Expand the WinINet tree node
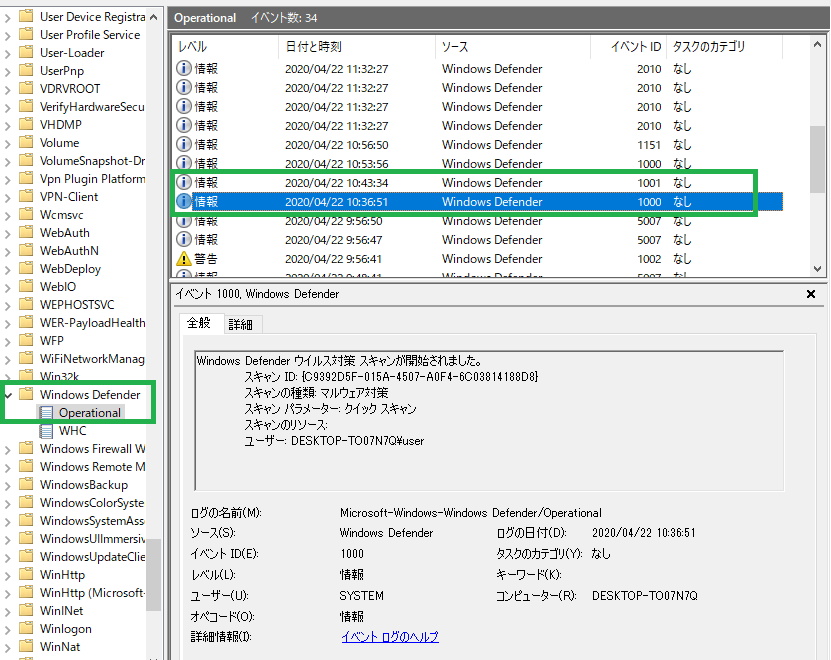The image size is (831, 660). click(x=7, y=612)
